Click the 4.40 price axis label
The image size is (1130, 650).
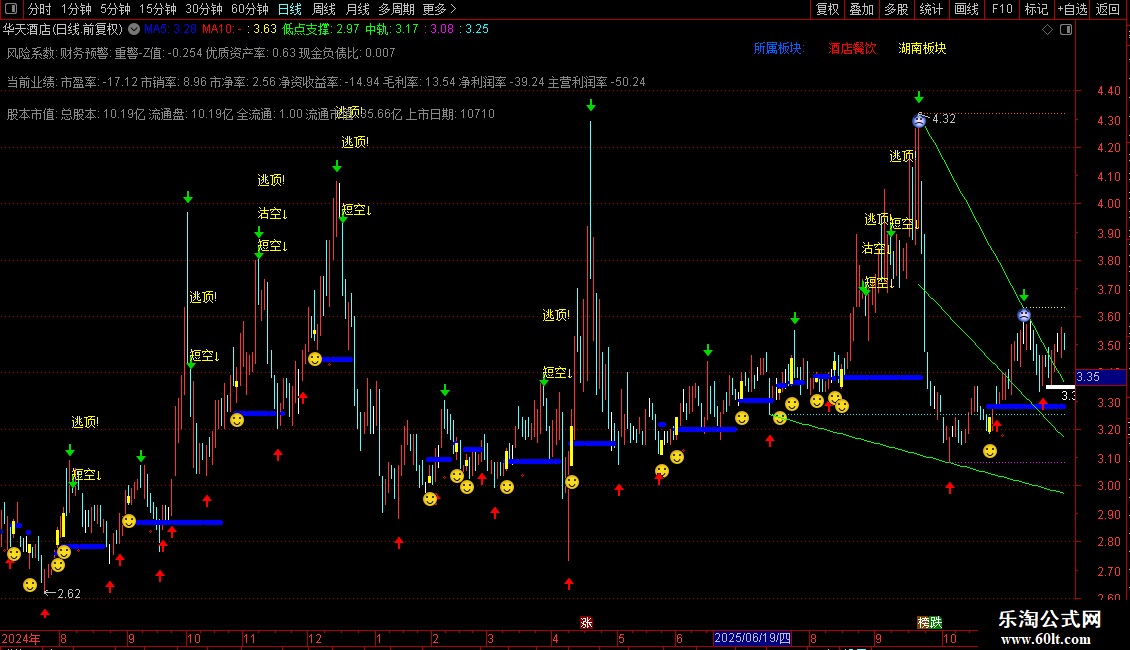[x=1109, y=91]
